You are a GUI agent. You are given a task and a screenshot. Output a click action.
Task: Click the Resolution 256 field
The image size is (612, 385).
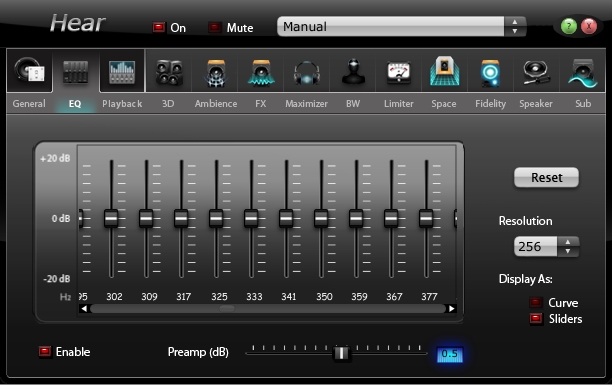[536, 247]
